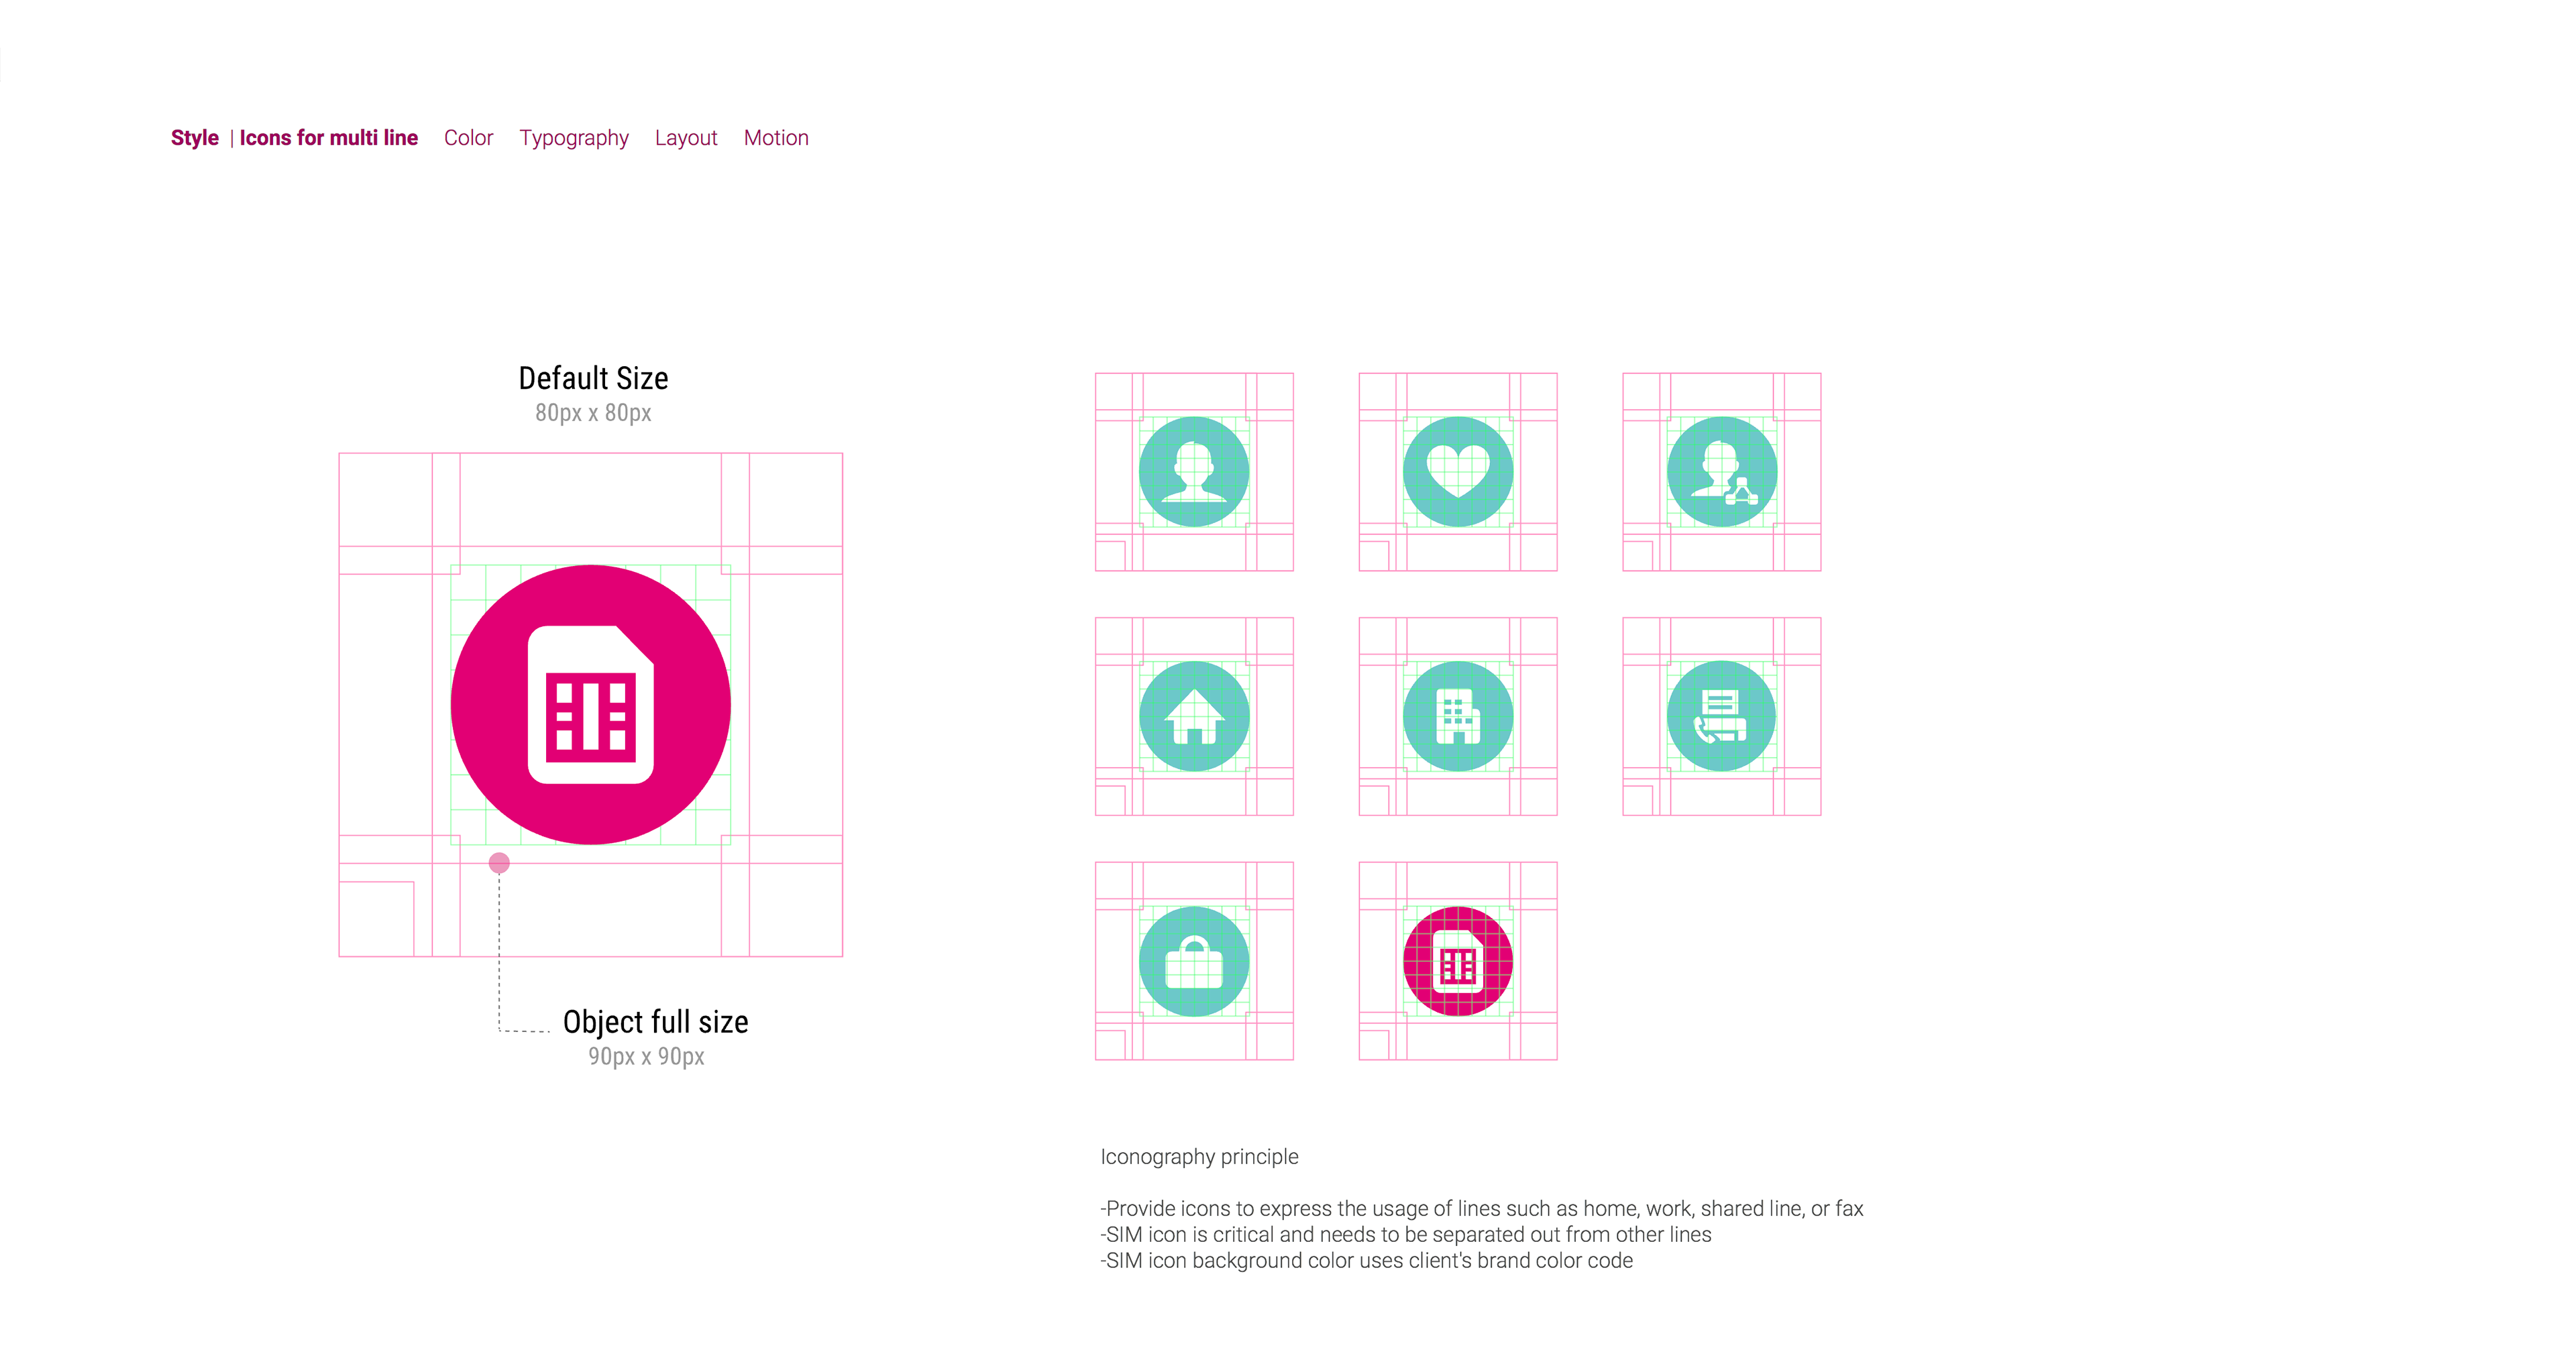
Task: Click the Default Size heading
Action: coord(593,378)
